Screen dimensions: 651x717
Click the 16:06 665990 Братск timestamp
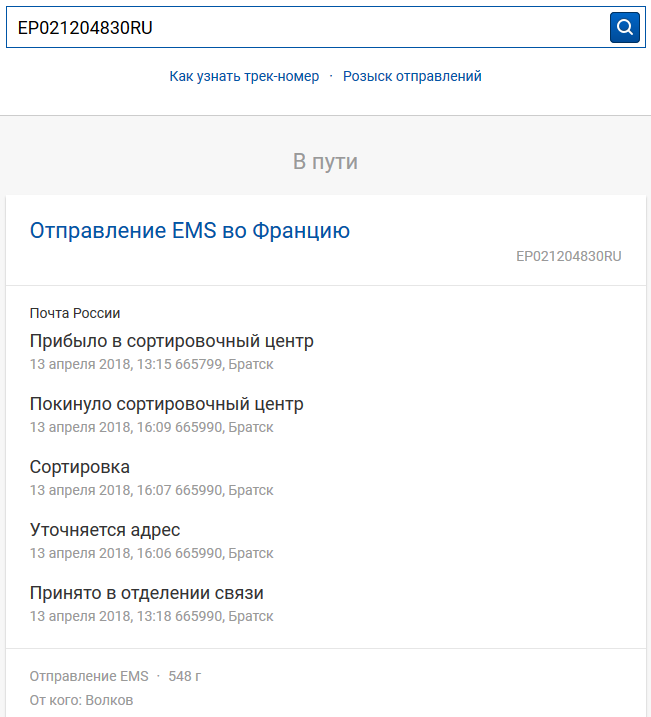point(151,553)
